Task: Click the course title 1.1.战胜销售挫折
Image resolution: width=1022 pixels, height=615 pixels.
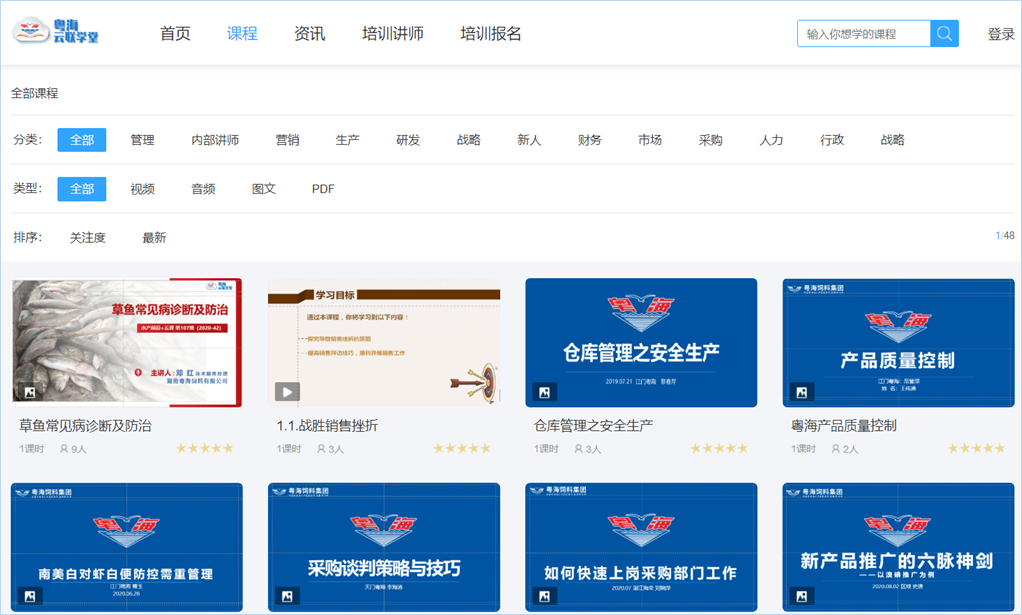Action: tap(327, 426)
